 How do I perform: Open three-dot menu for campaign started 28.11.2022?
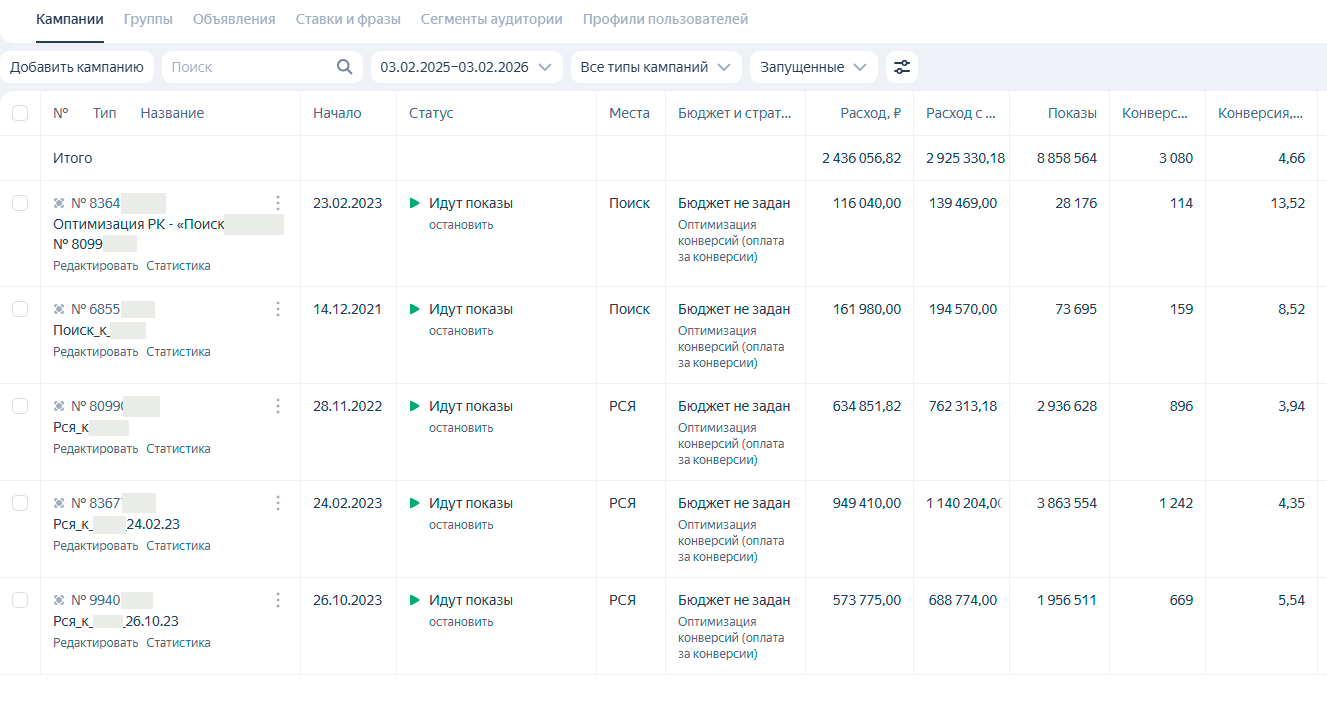click(x=278, y=406)
